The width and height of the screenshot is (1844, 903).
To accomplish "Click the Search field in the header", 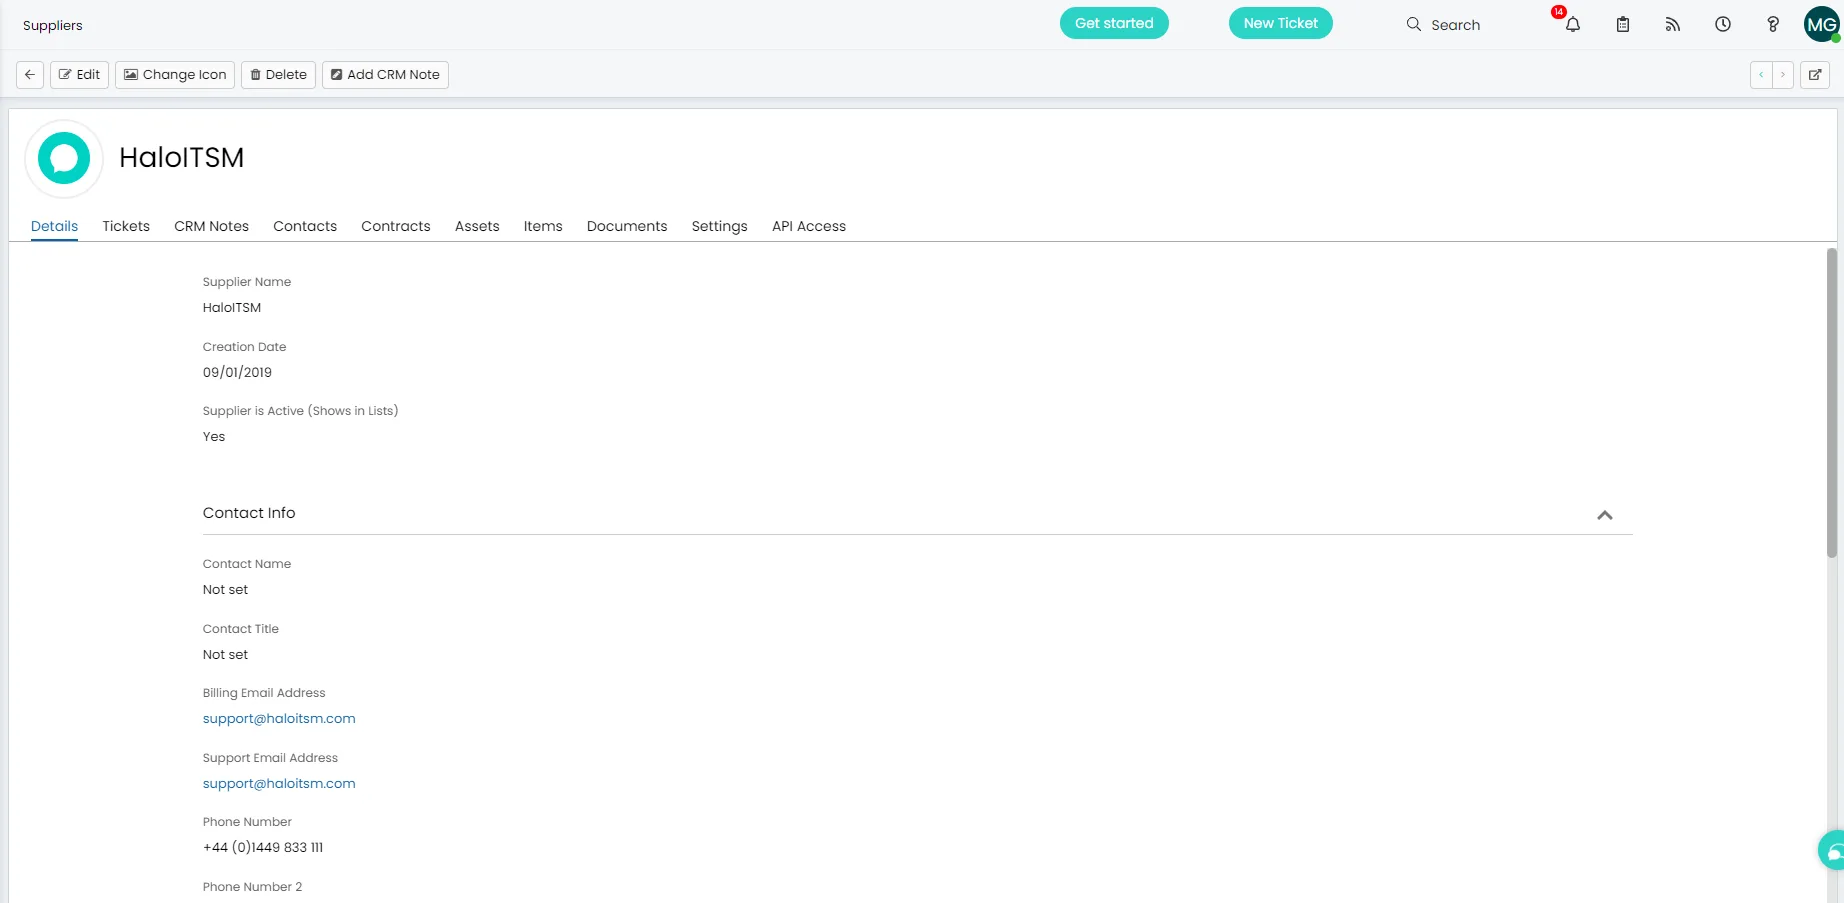I will 1455,25.
